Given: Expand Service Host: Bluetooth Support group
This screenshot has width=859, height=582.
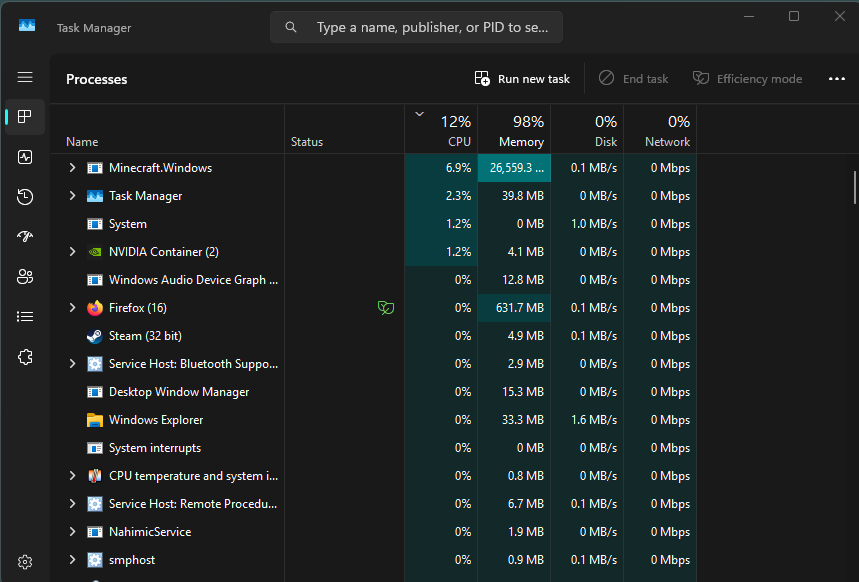Looking at the screenshot, I should point(72,364).
